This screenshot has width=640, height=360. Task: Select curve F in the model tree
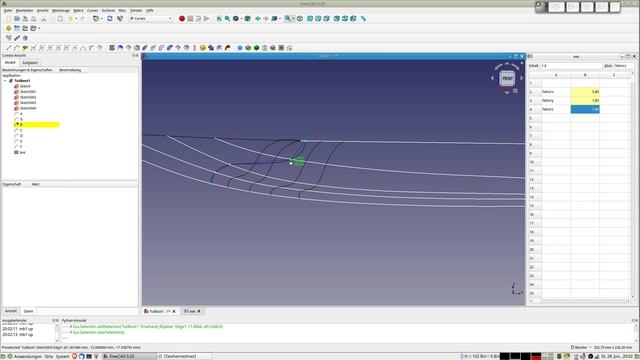pyautogui.click(x=19, y=147)
